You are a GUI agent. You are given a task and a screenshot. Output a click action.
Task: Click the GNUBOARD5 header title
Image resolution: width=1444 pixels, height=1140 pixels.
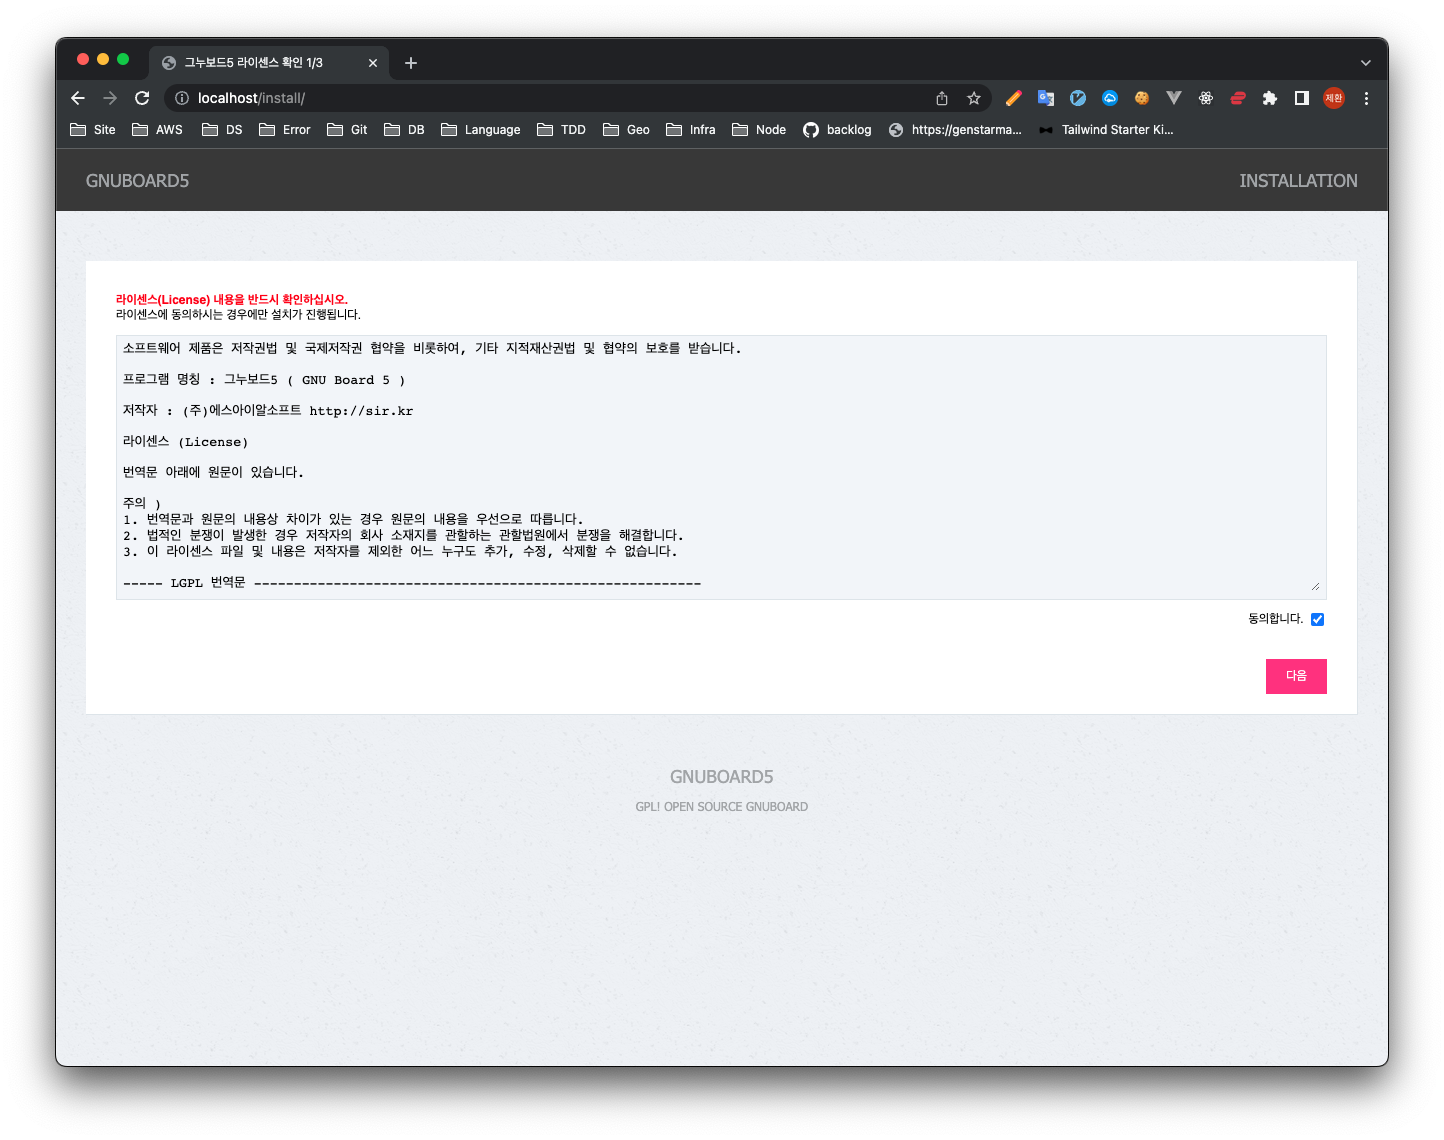[137, 181]
